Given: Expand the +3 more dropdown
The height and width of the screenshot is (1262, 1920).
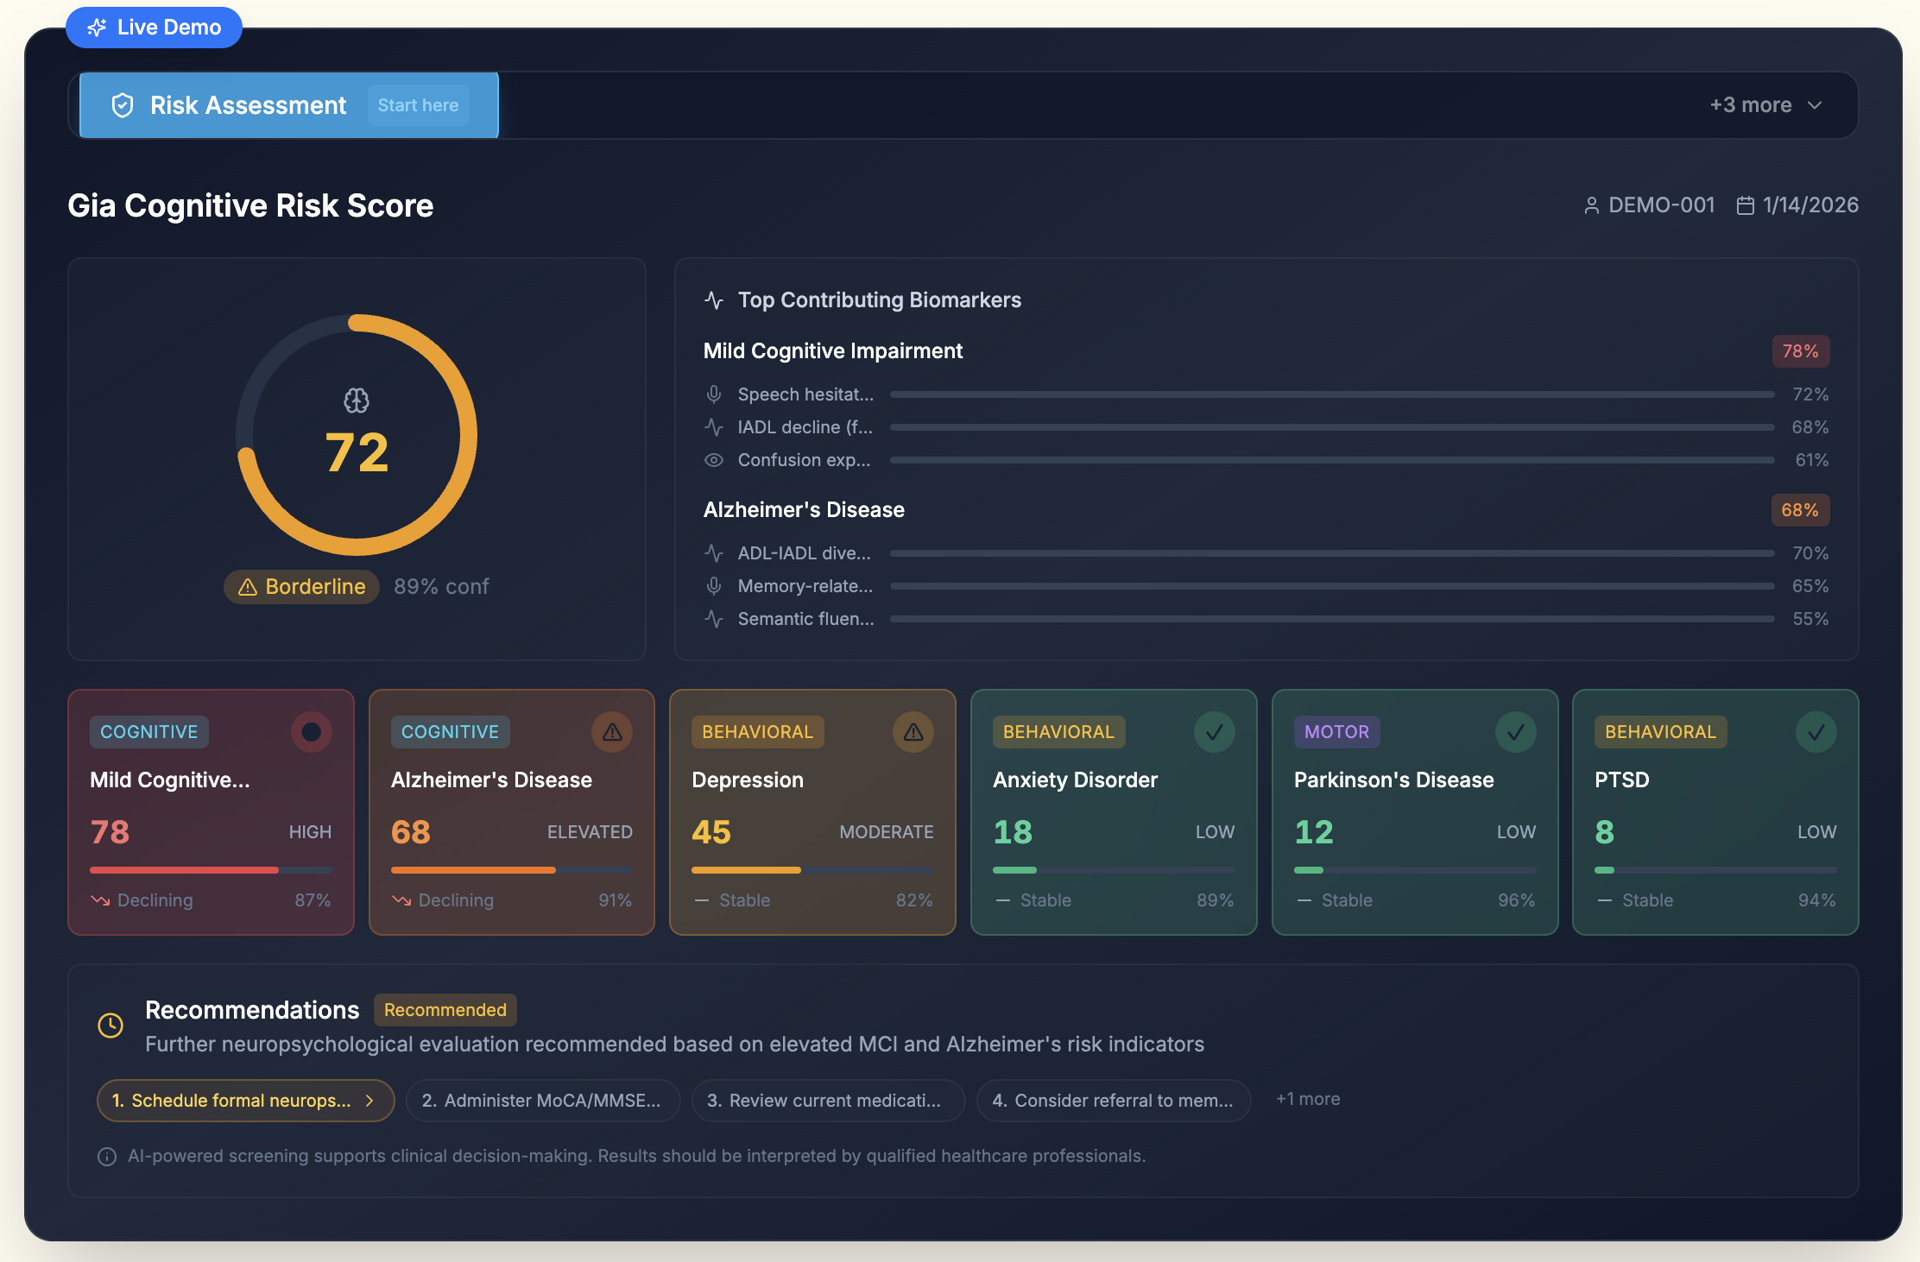Looking at the screenshot, I should click(x=1765, y=104).
